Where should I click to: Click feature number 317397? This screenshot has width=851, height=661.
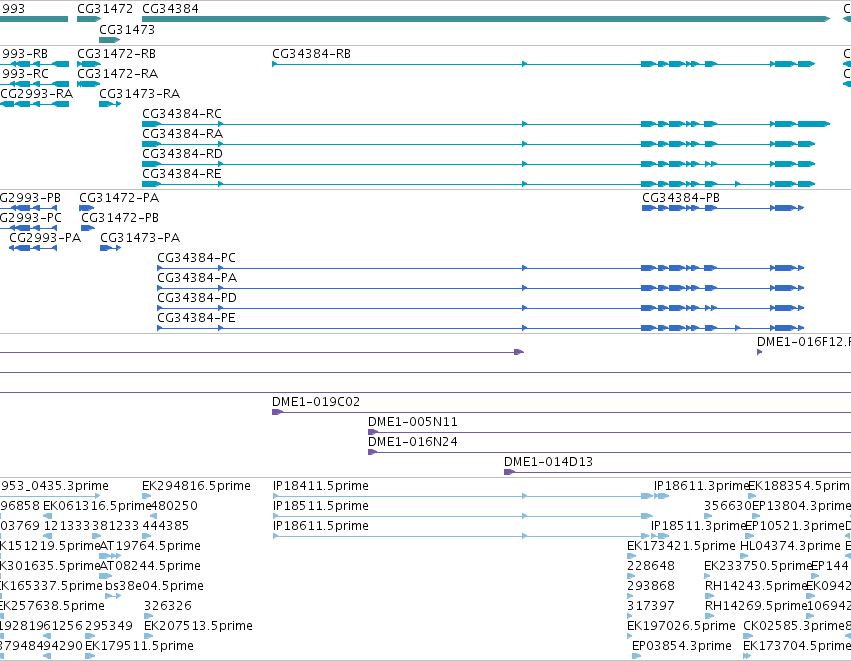click(x=651, y=607)
